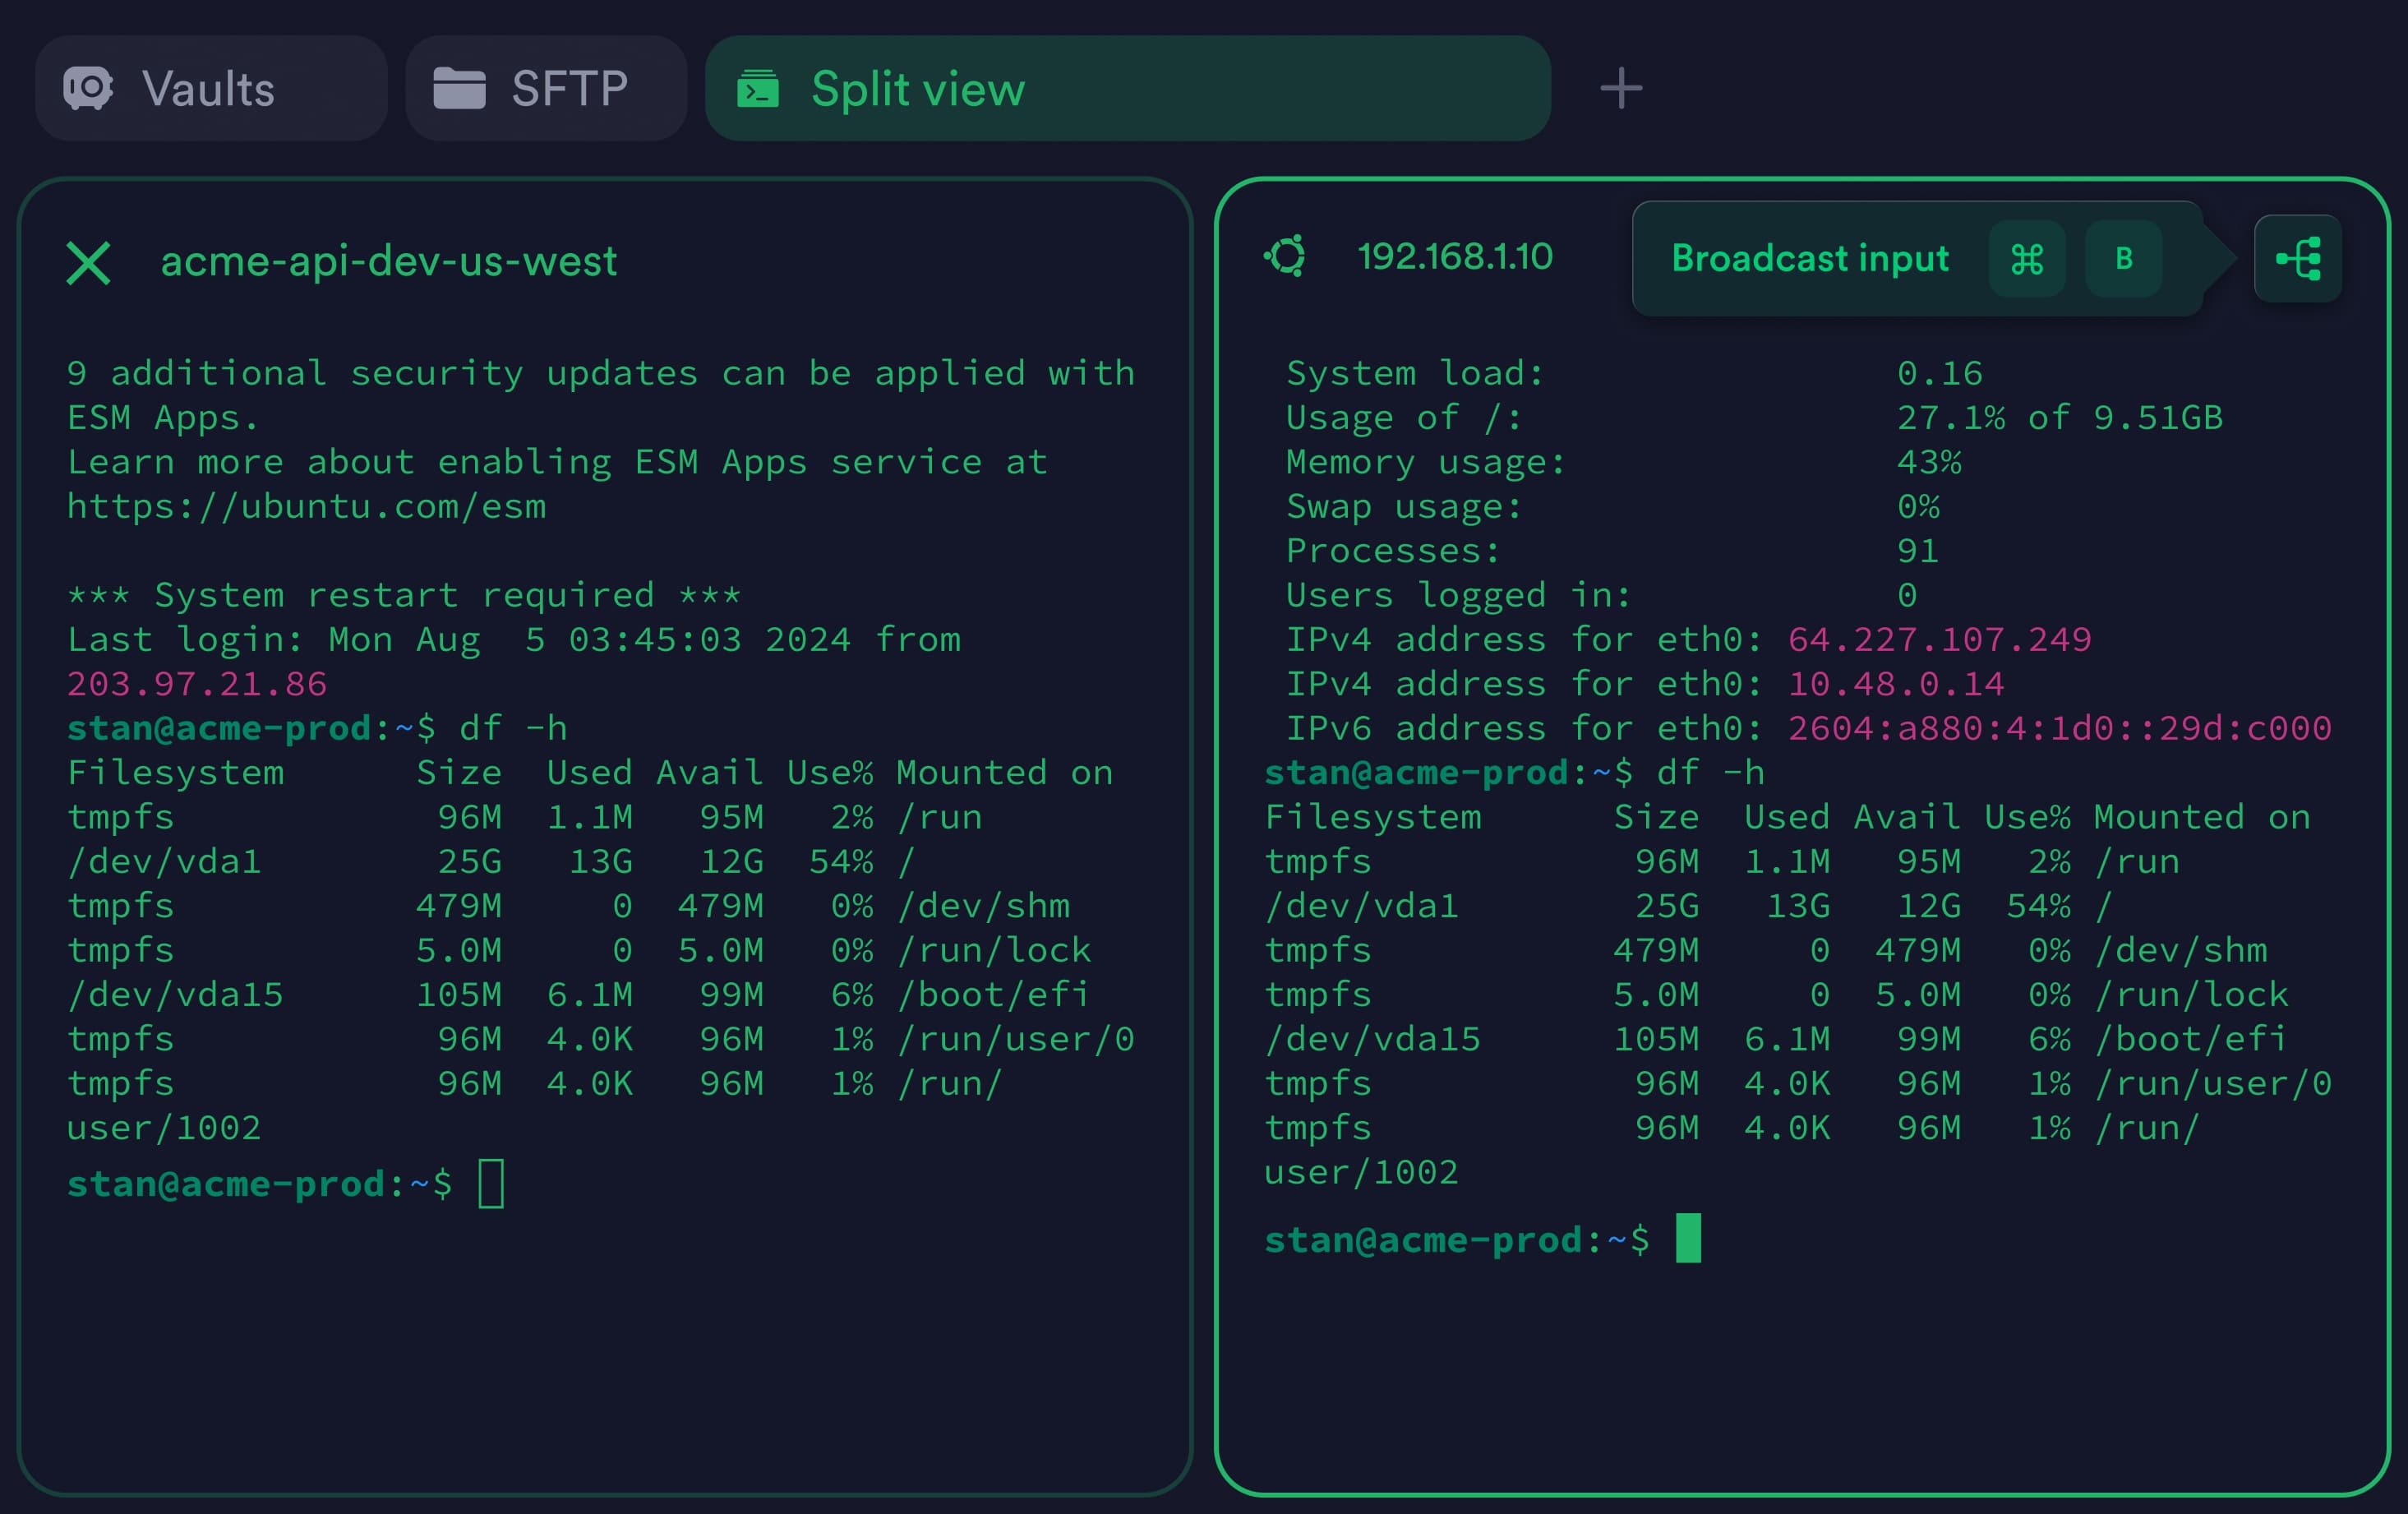Screen dimensions: 2408x1514
Task: Click the IPv4 address 64.227.107.249
Action: click(1940, 639)
